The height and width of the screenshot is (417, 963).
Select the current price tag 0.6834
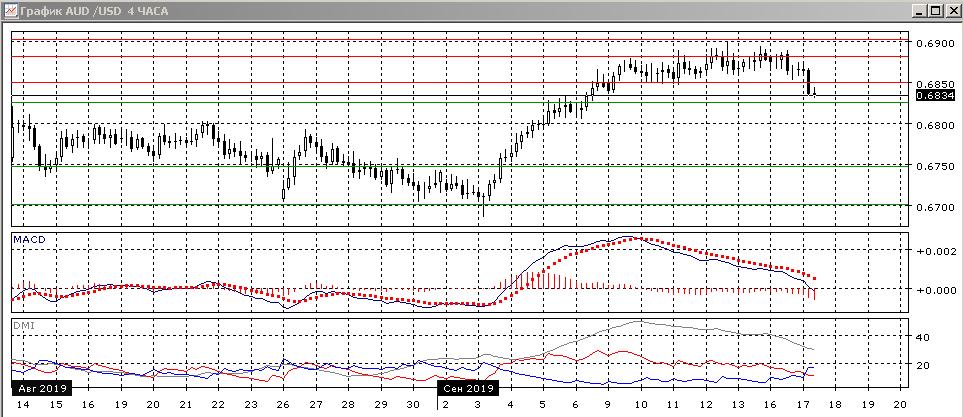click(x=936, y=96)
